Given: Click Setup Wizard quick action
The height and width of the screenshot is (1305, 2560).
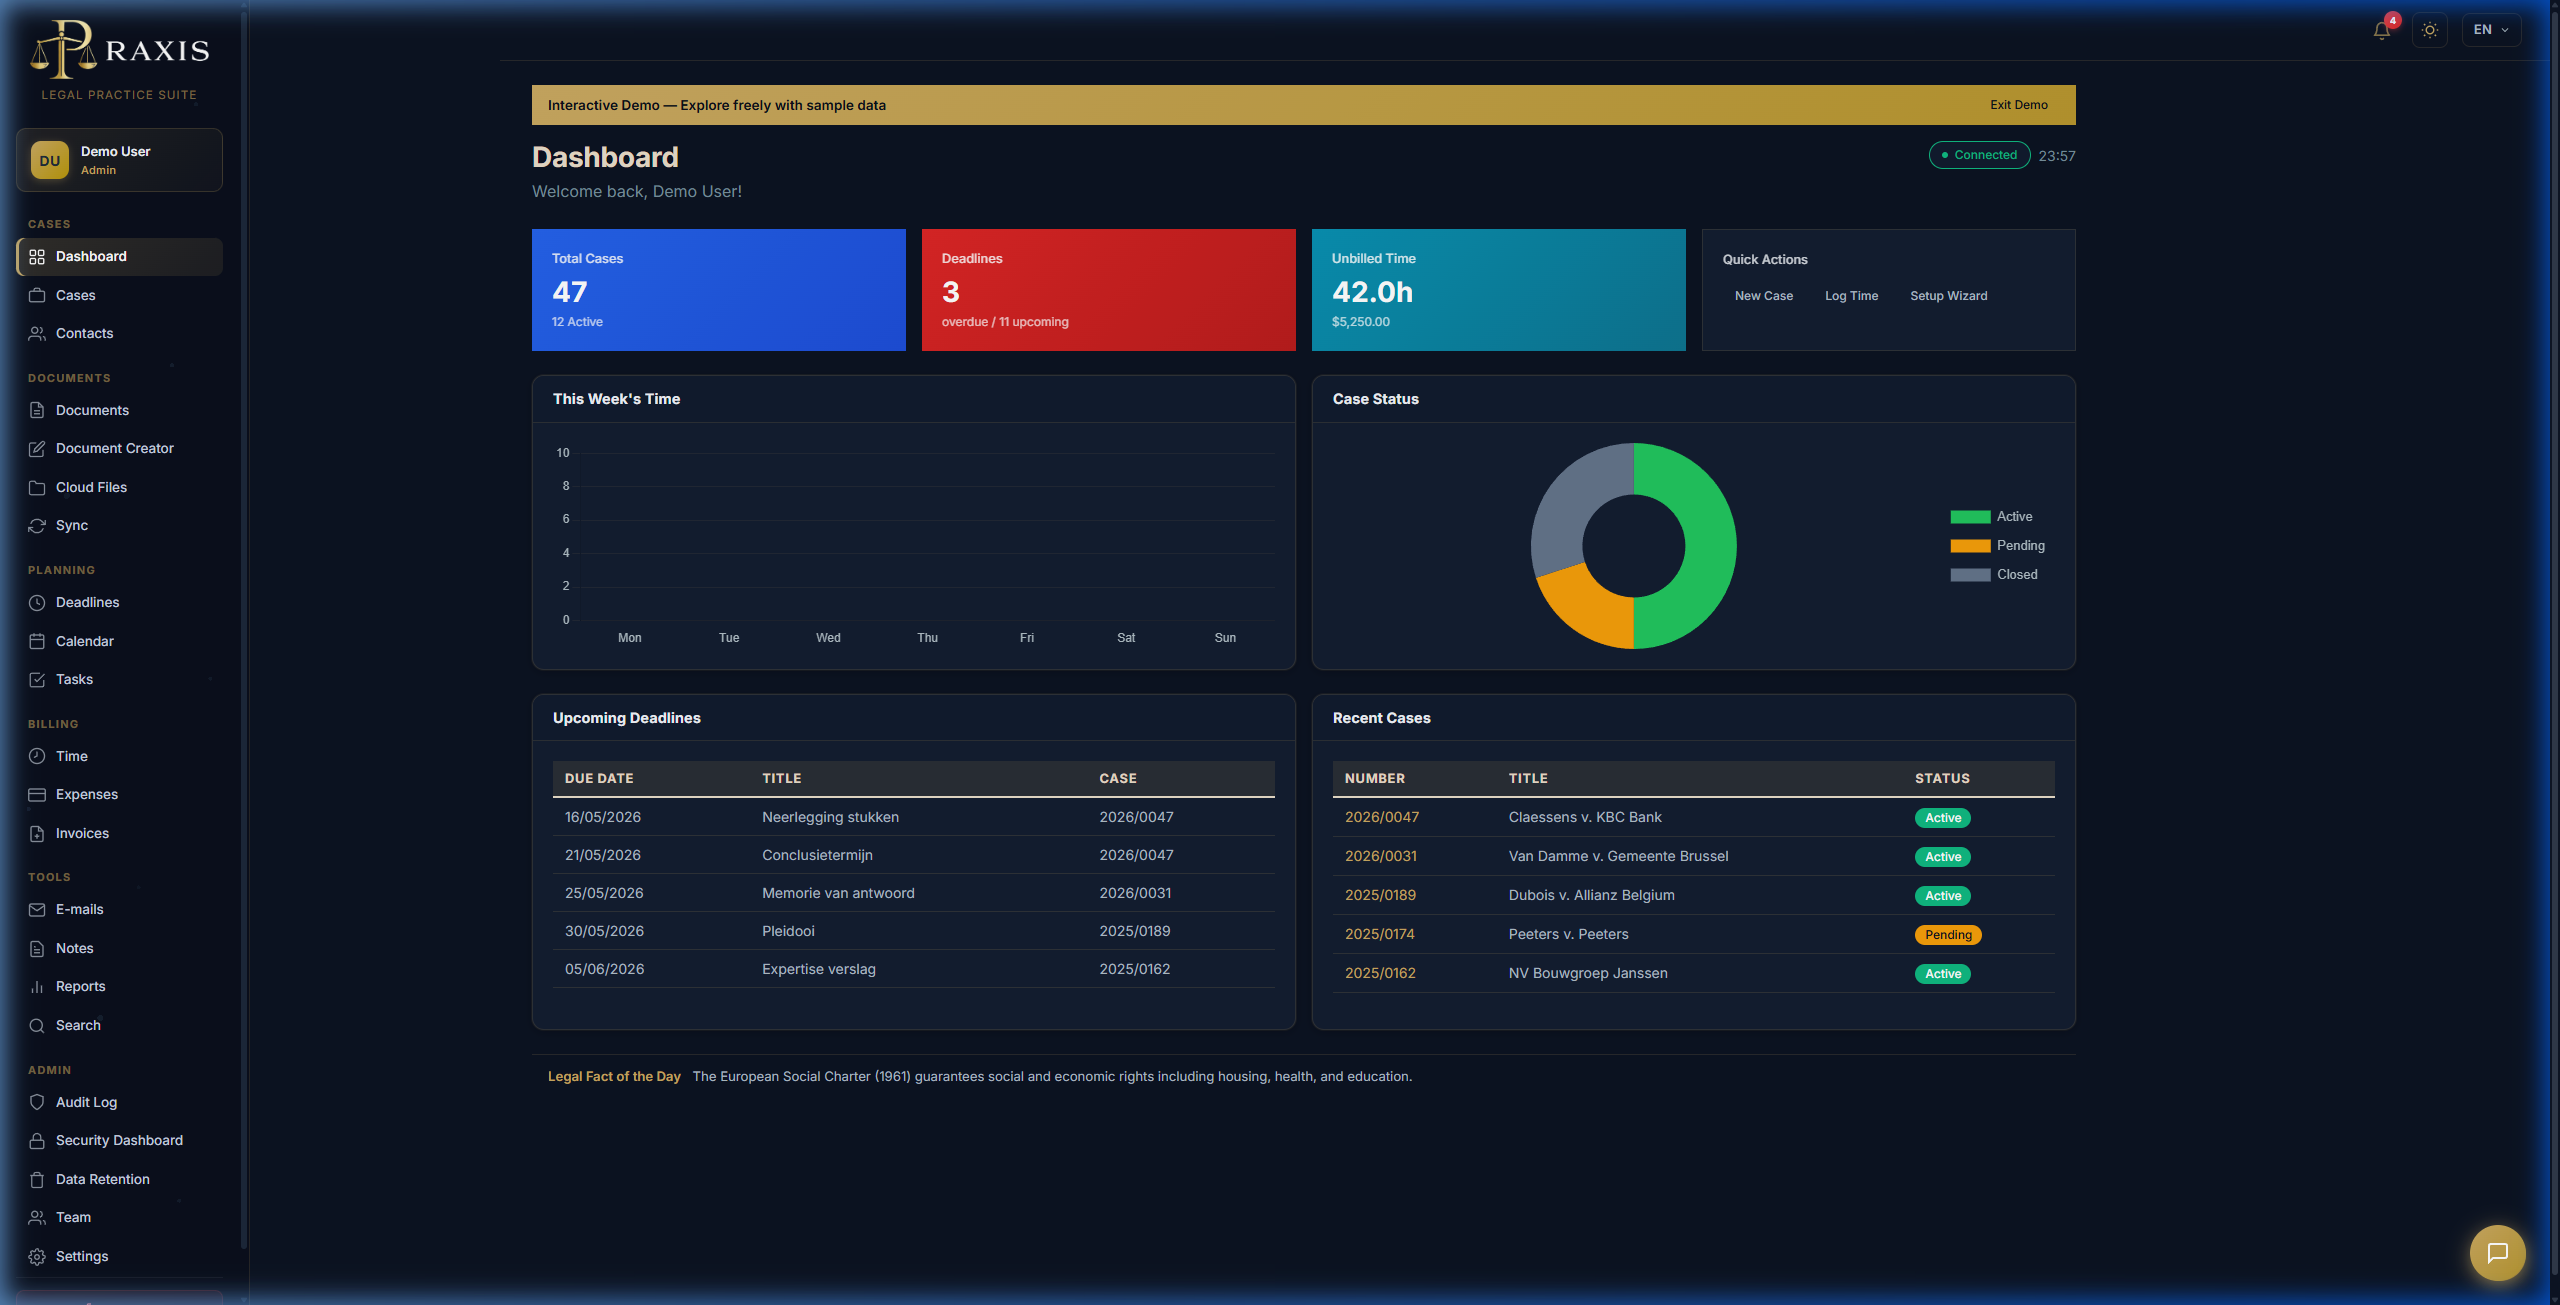Looking at the screenshot, I should pos(1948,296).
